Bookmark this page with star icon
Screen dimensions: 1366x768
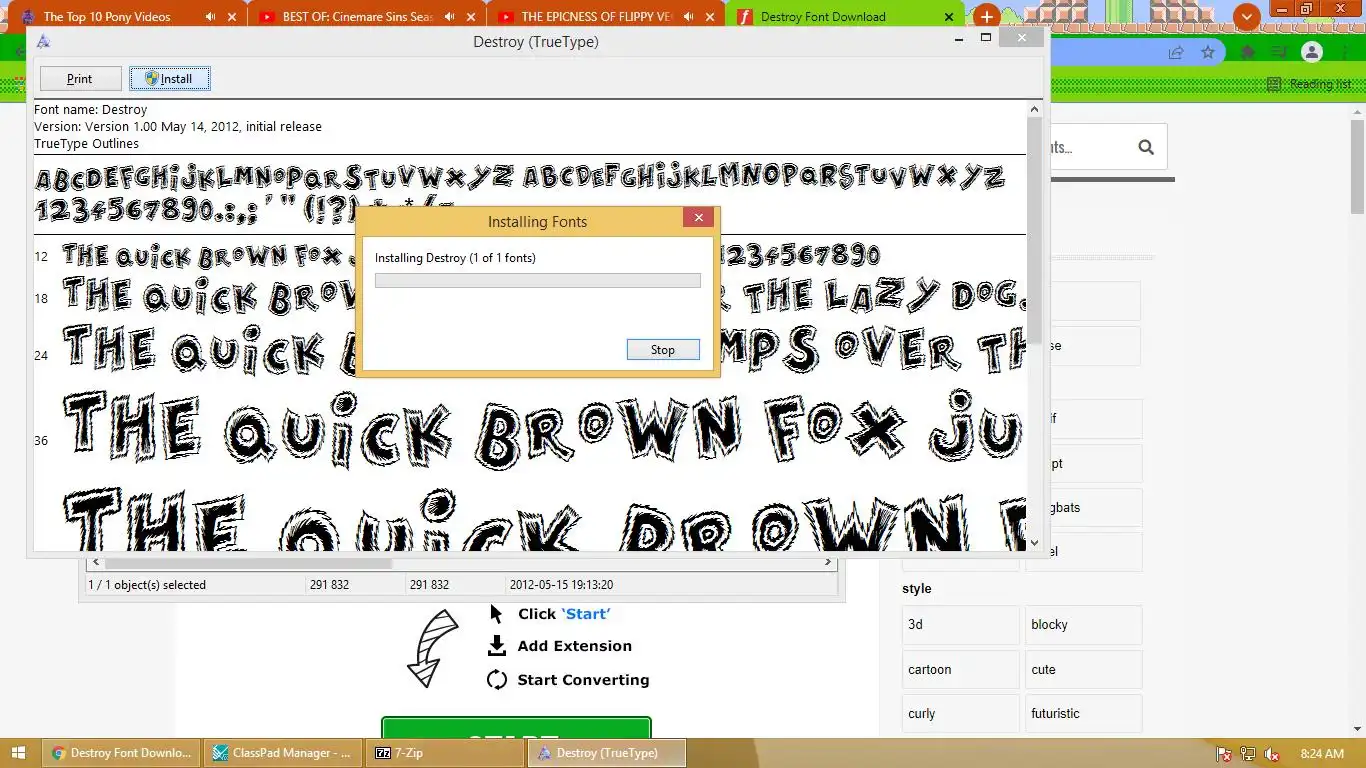(x=1208, y=52)
